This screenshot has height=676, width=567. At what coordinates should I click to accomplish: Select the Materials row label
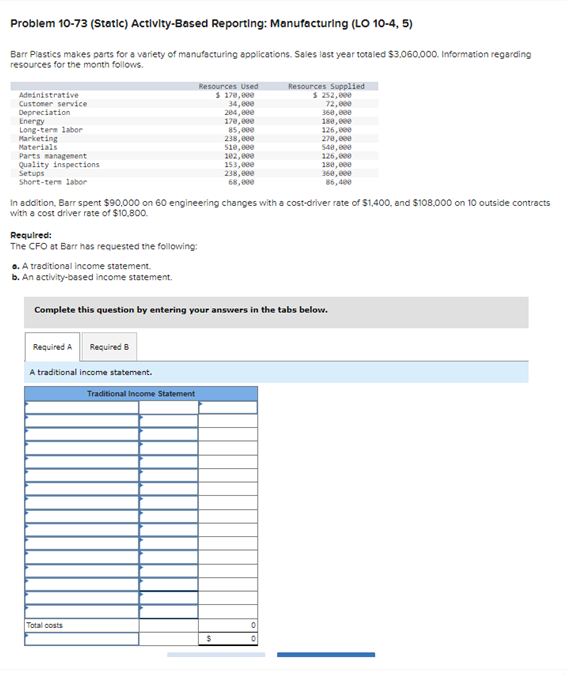coord(38,147)
